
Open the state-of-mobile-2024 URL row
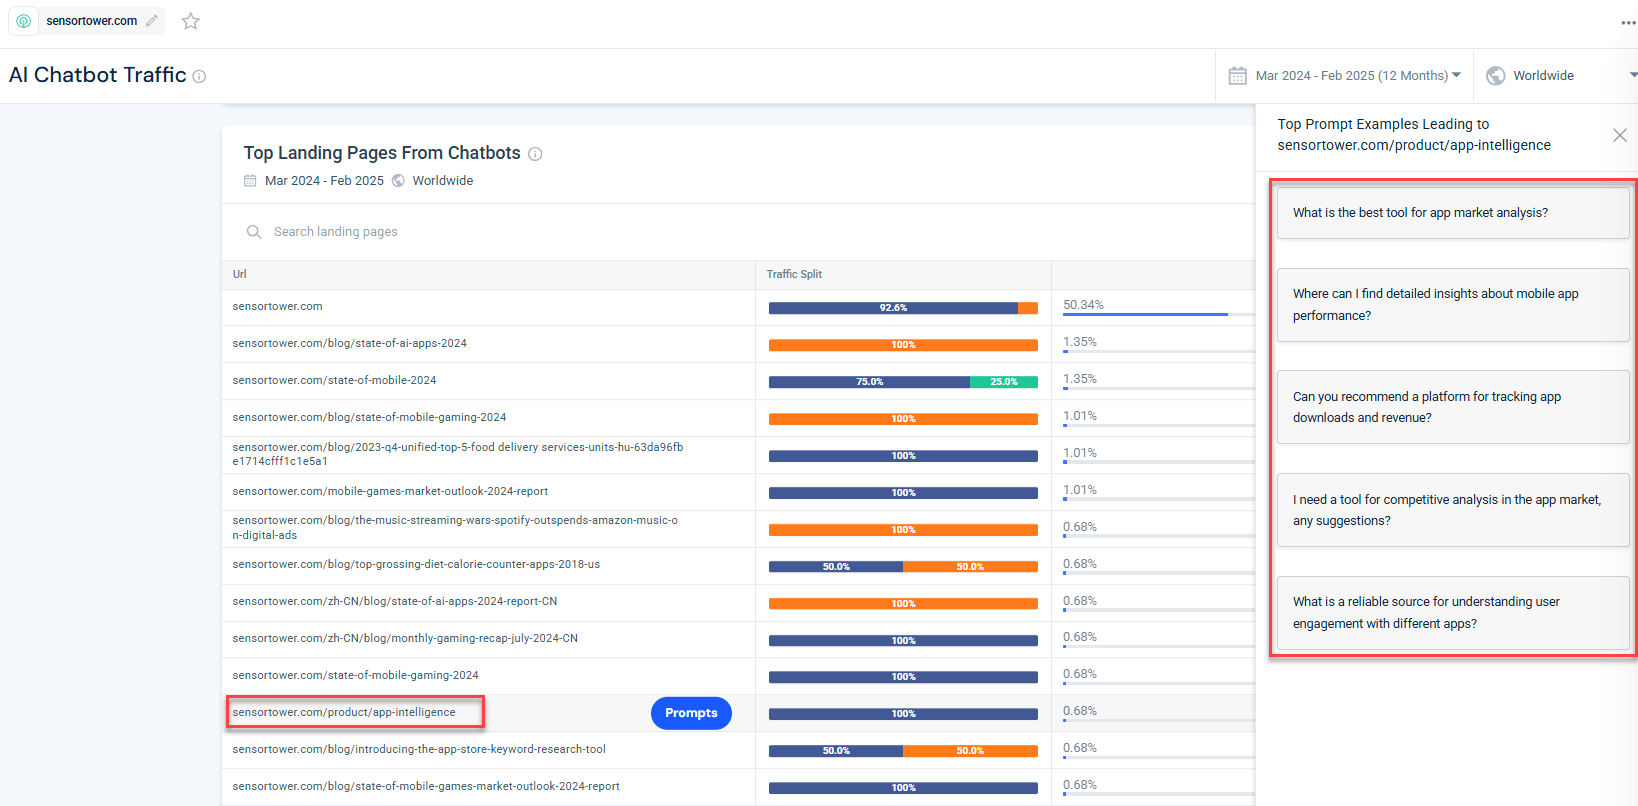coord(334,380)
